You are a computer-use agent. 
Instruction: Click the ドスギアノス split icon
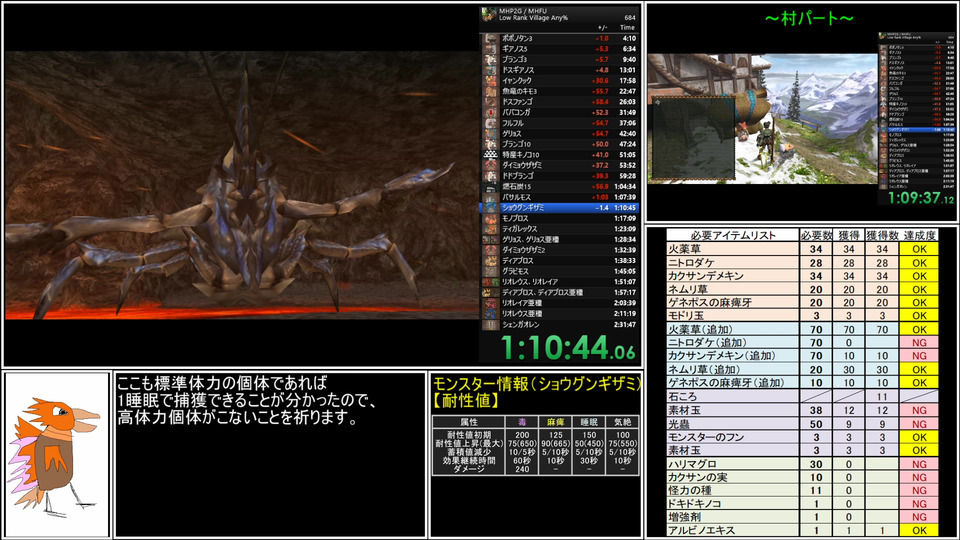tap(491, 70)
